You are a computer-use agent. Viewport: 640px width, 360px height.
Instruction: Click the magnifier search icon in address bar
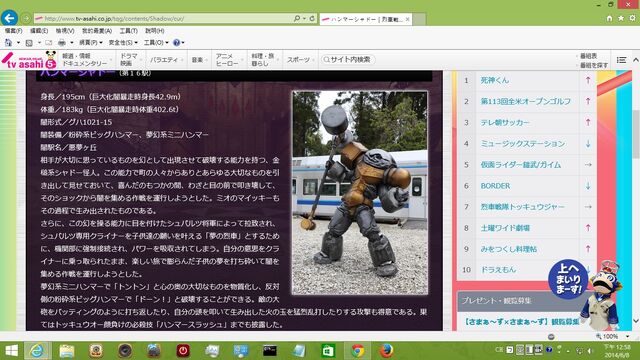coord(297,18)
